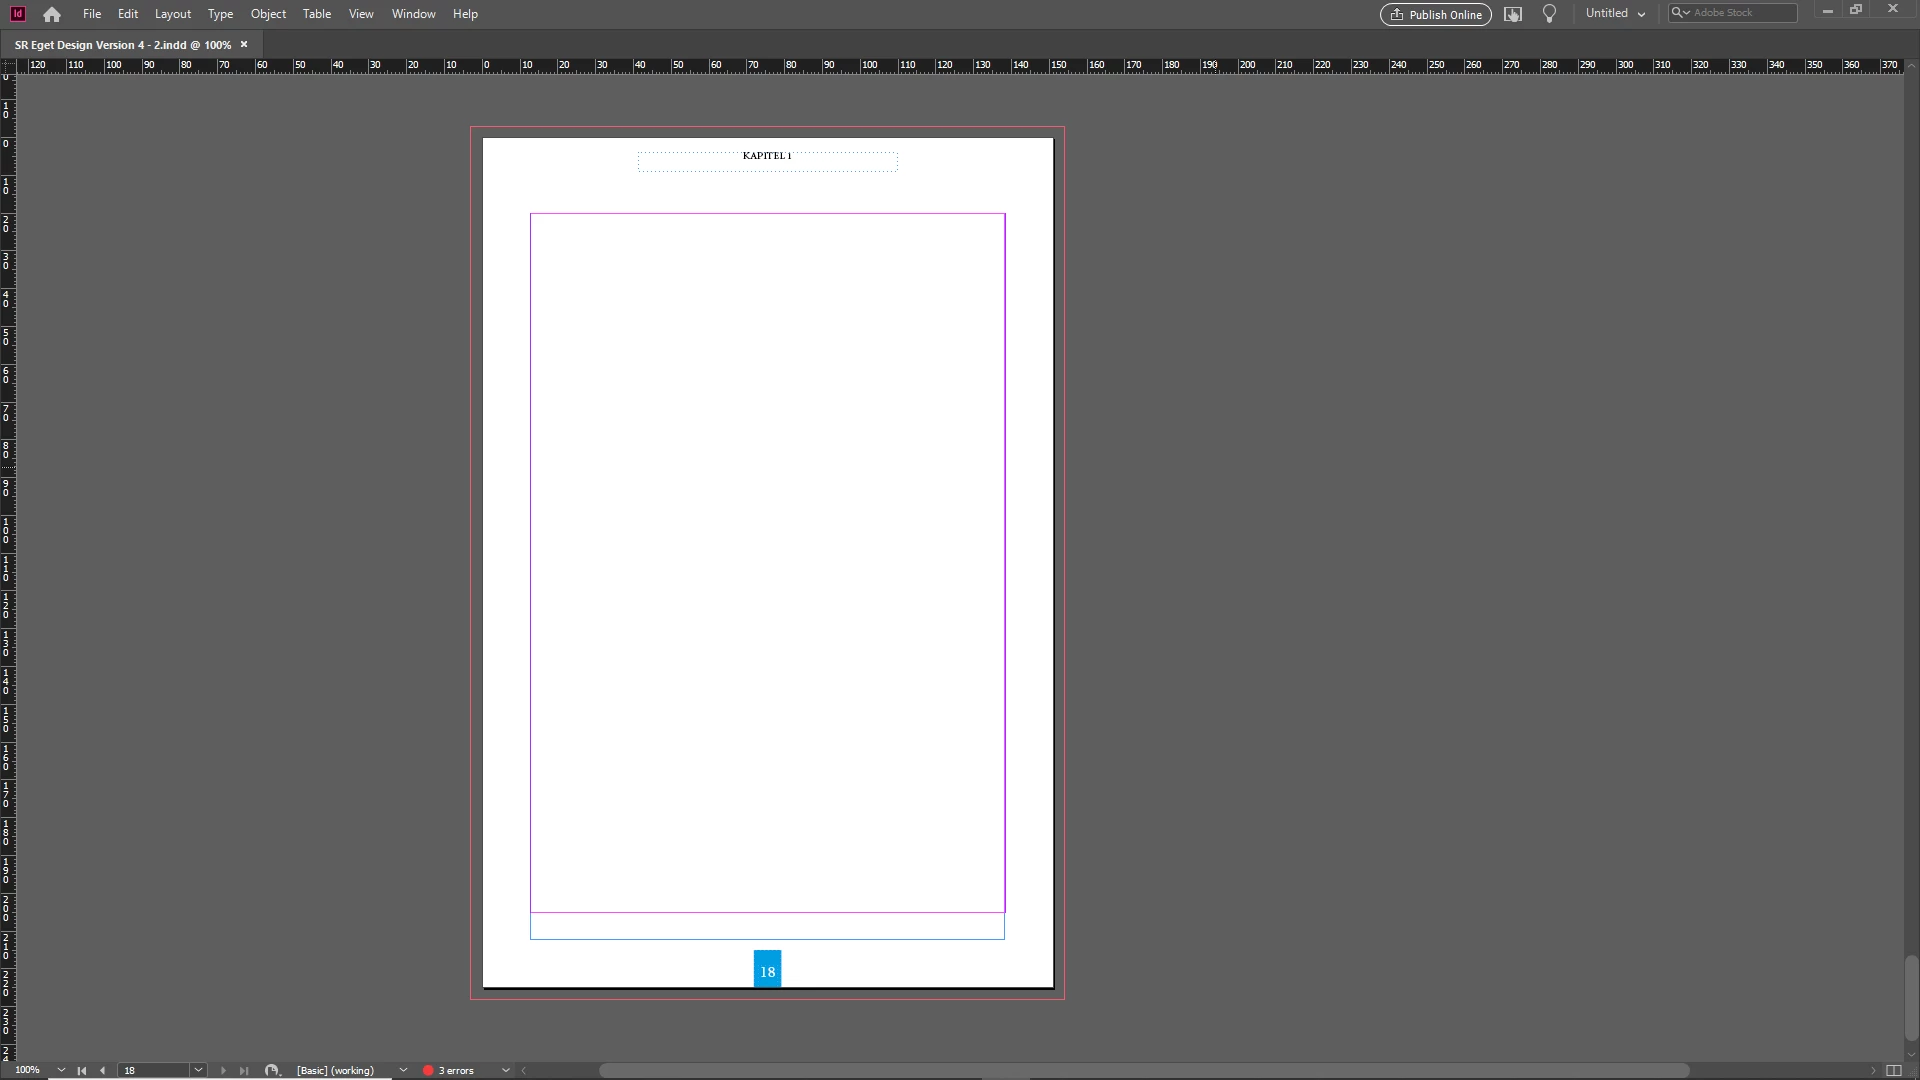Click the preflight menu icon
The width and height of the screenshot is (1920, 1080).
coord(272,1070)
